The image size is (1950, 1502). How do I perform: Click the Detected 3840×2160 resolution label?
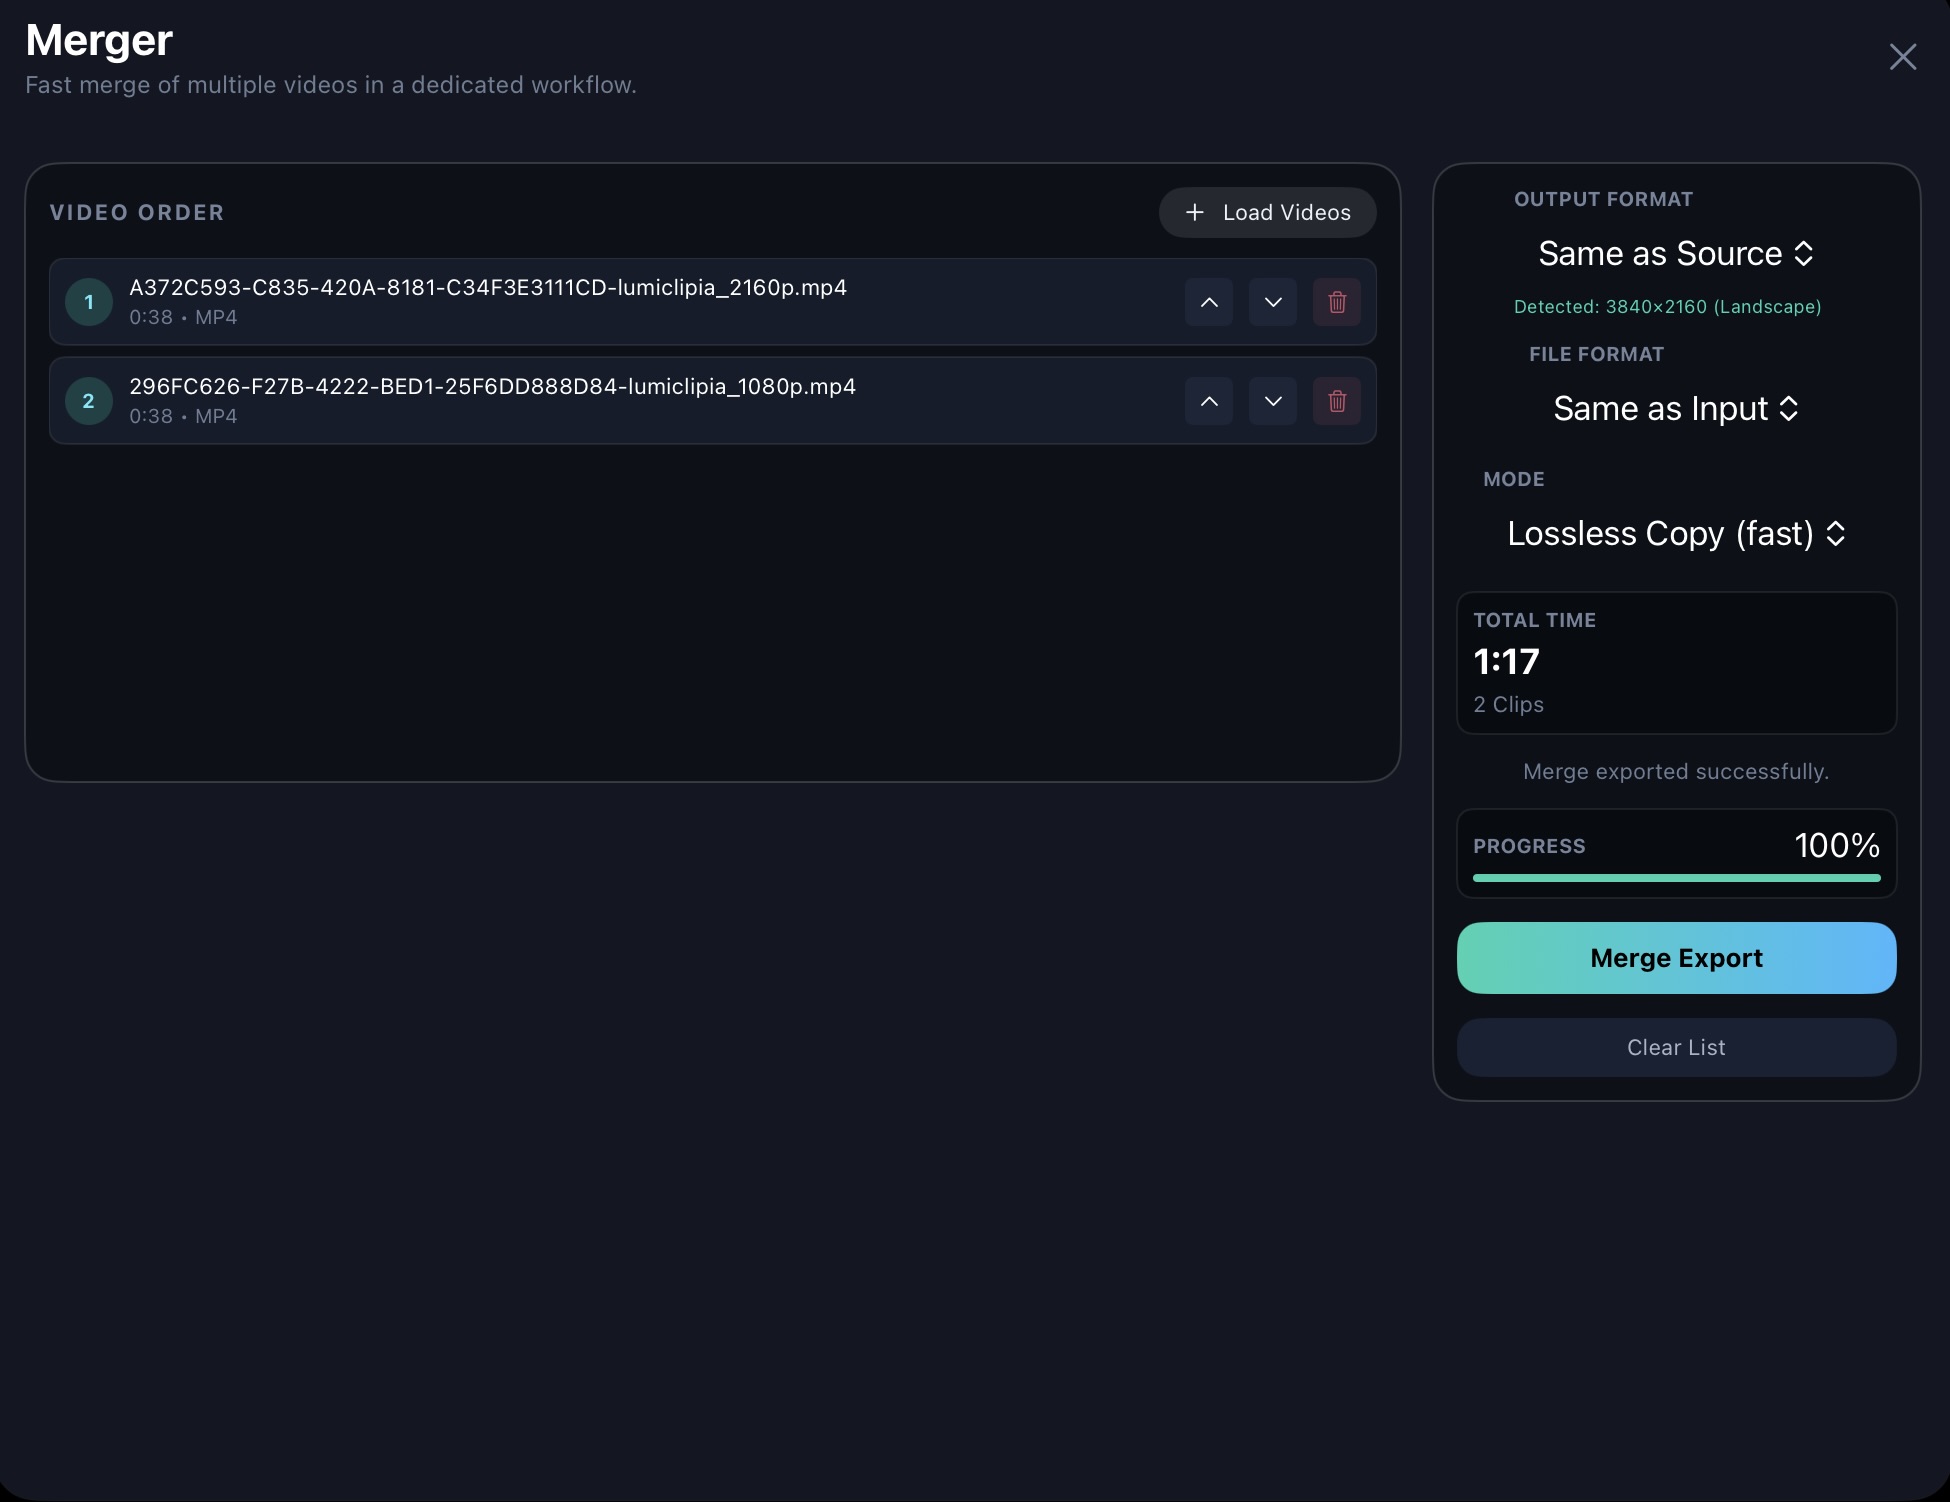click(x=1668, y=307)
